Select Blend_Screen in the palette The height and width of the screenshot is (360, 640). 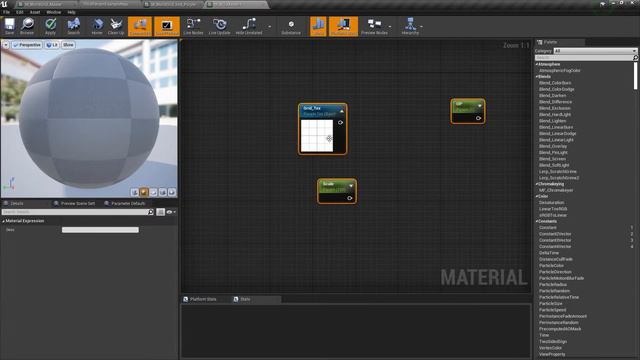(552, 159)
